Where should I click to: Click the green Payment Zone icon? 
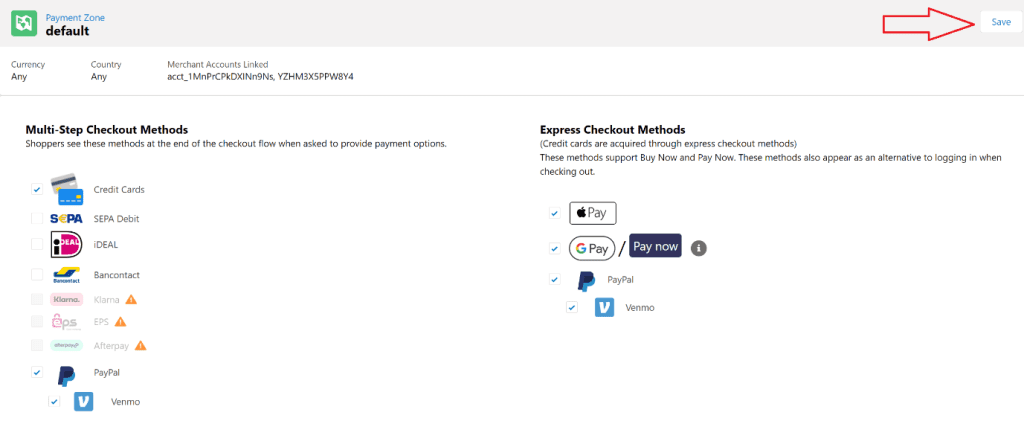24,23
